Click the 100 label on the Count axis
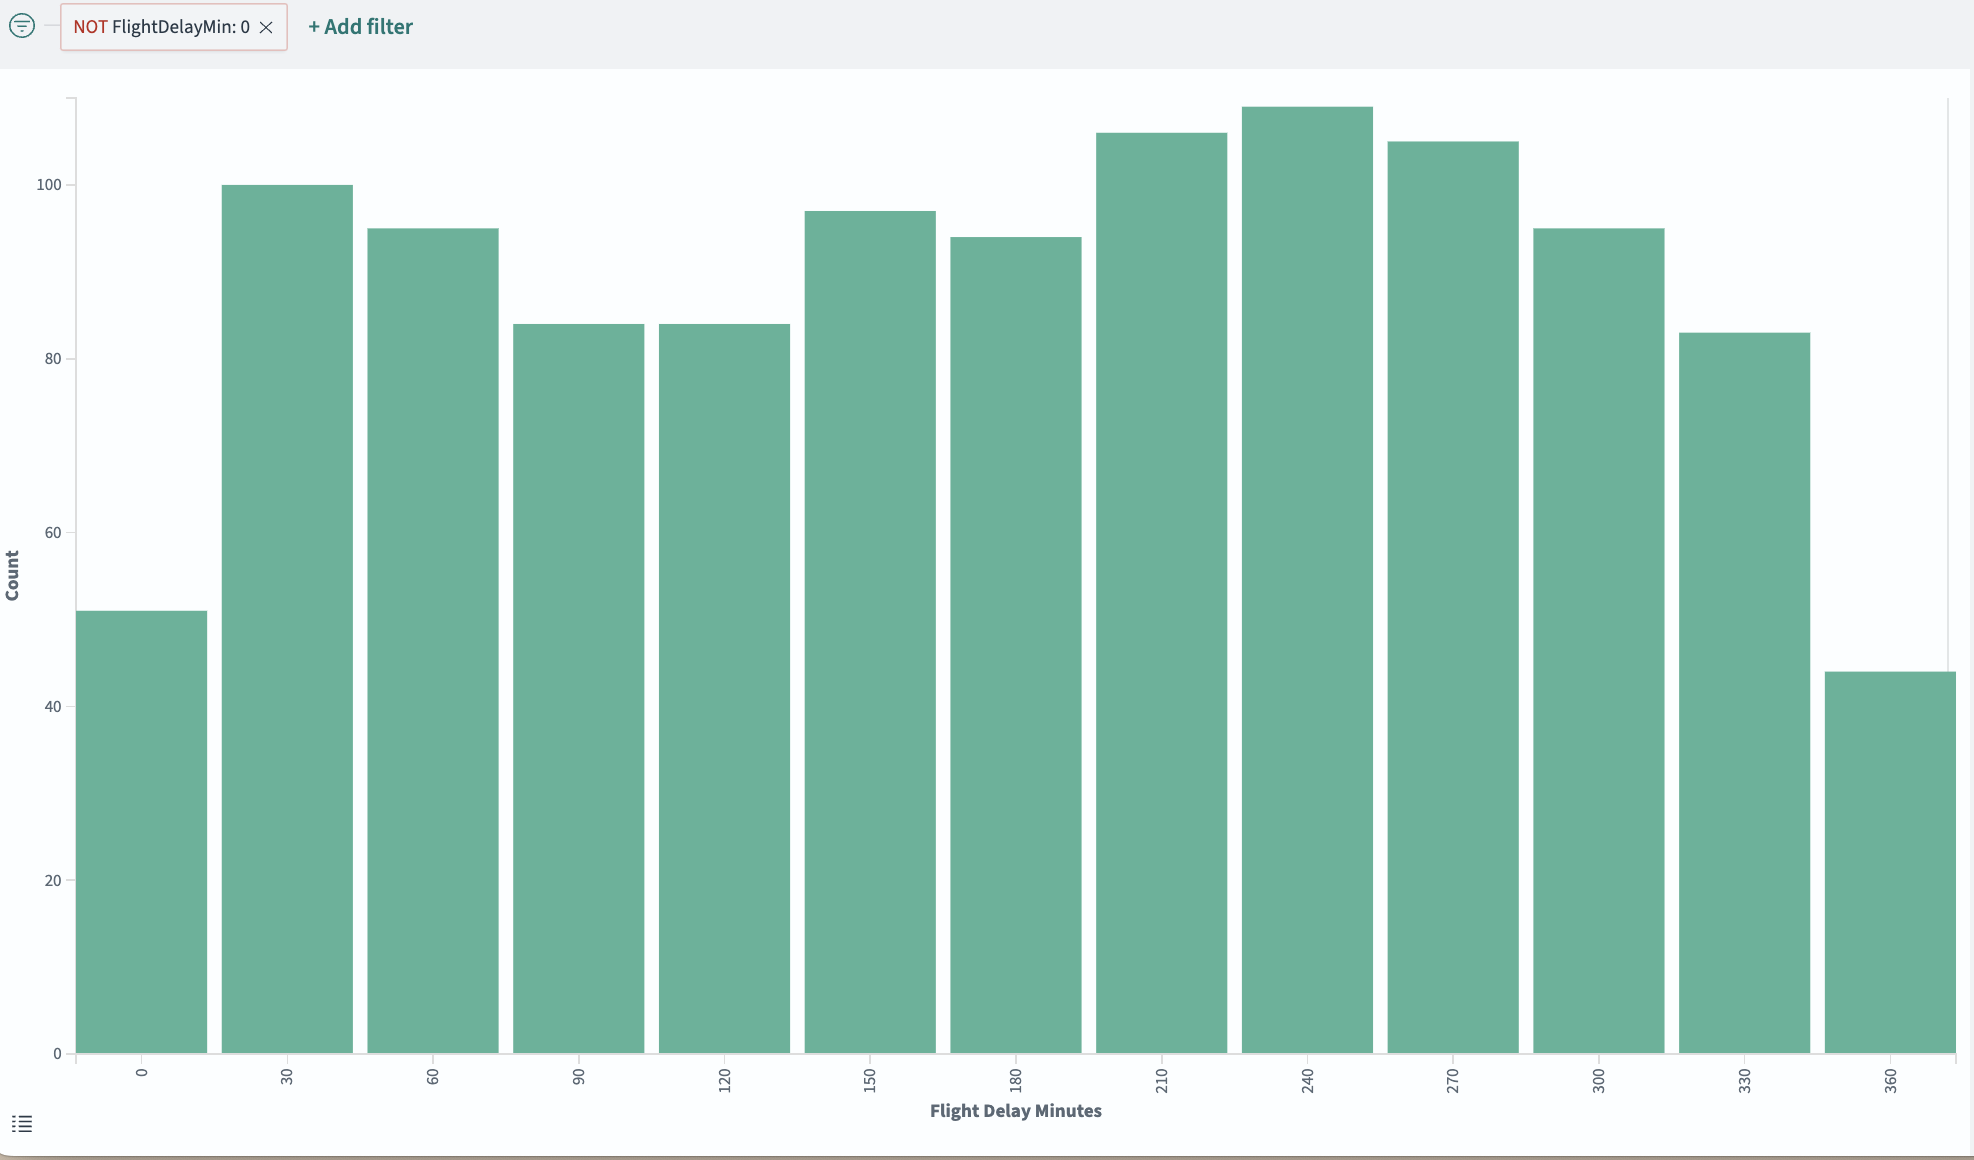The width and height of the screenshot is (1974, 1160). pos(49,185)
